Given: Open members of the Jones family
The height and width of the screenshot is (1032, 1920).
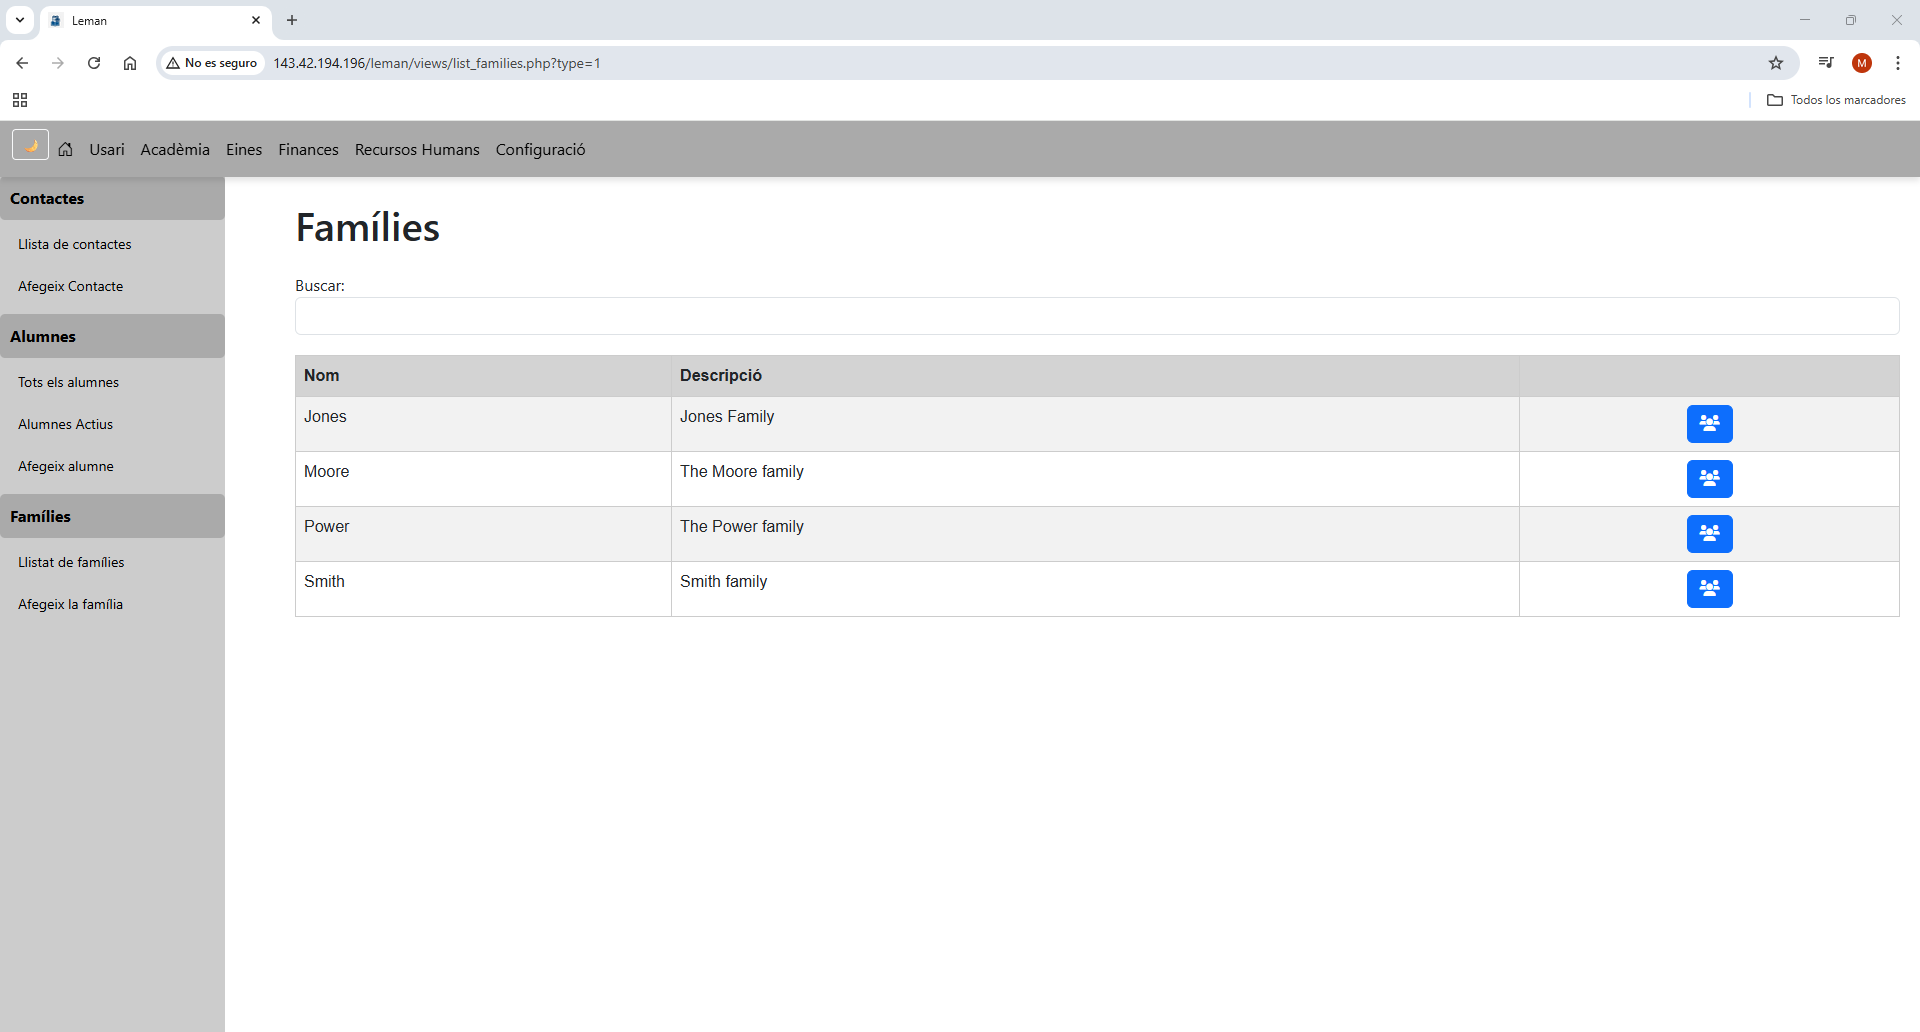Looking at the screenshot, I should [1709, 424].
